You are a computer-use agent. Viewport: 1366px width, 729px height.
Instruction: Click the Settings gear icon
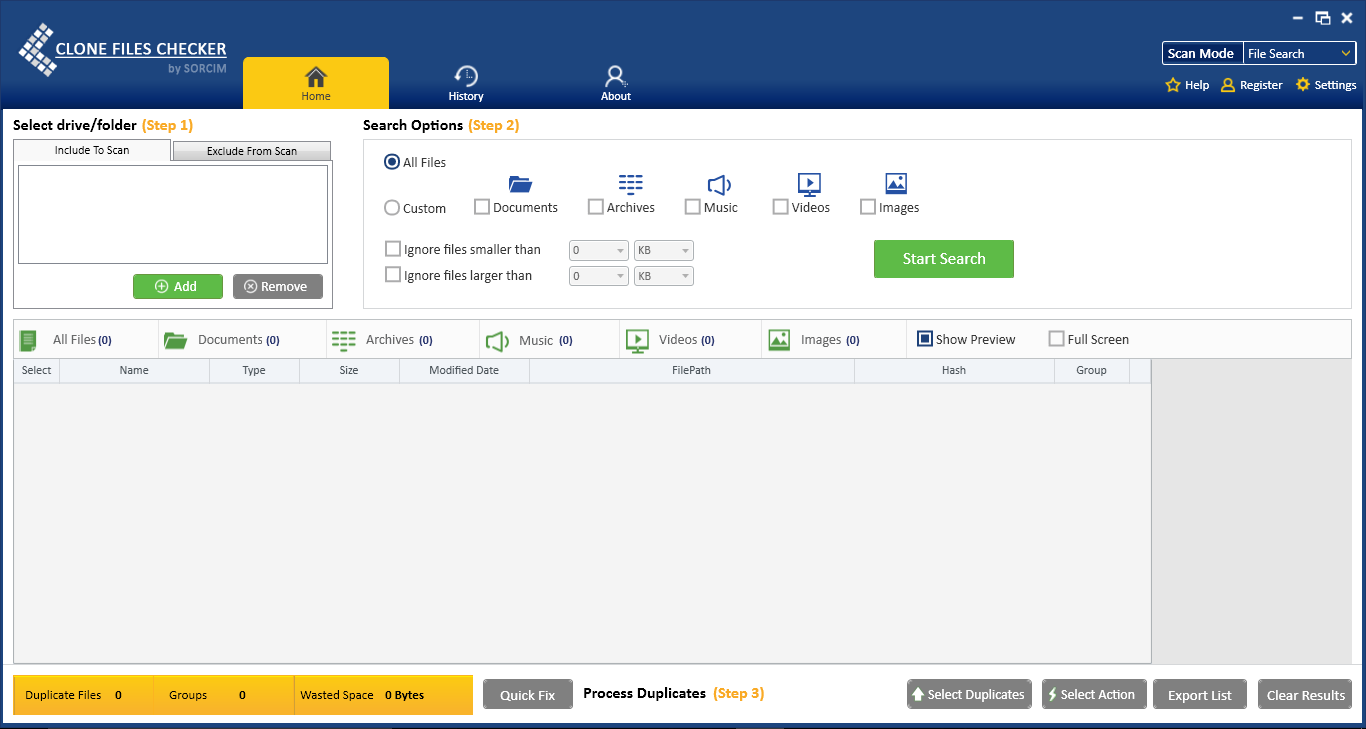pos(1303,85)
